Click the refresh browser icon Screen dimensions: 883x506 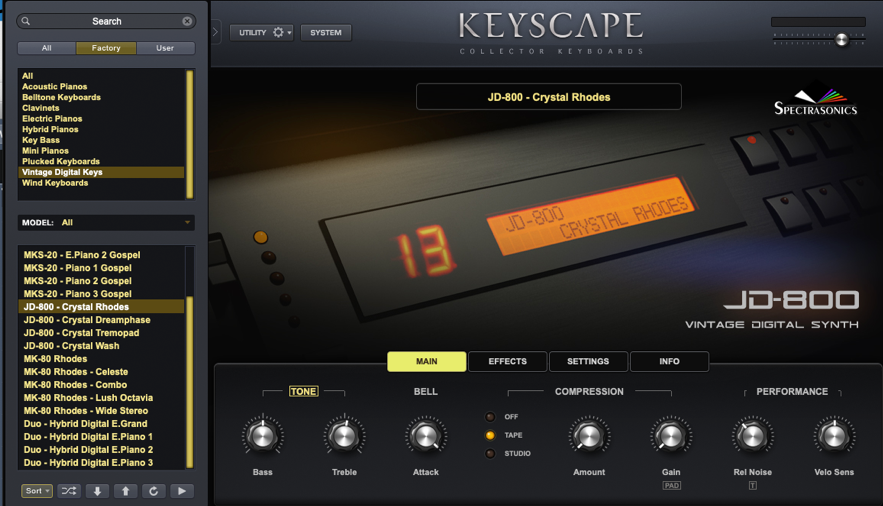coord(153,491)
